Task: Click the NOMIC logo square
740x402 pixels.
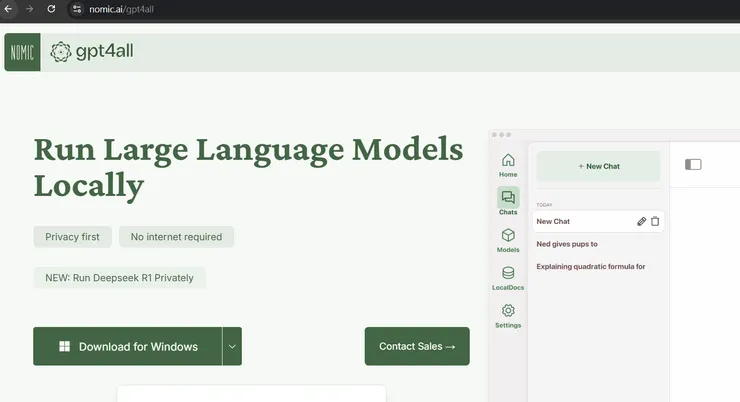Action: click(22, 52)
